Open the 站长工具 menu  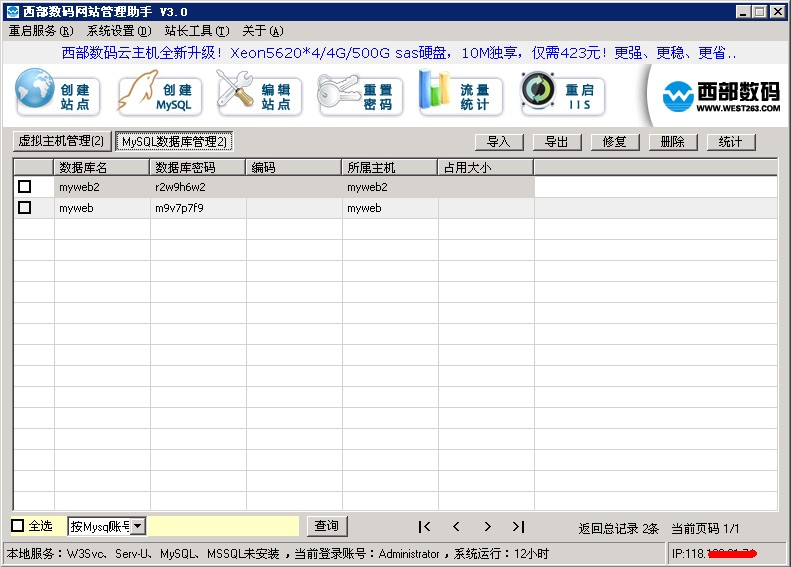tap(196, 31)
